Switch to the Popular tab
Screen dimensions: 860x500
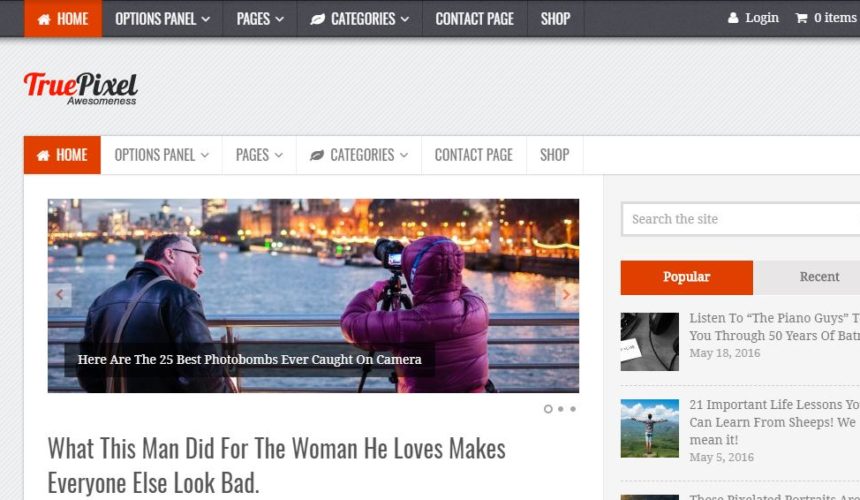pos(687,277)
